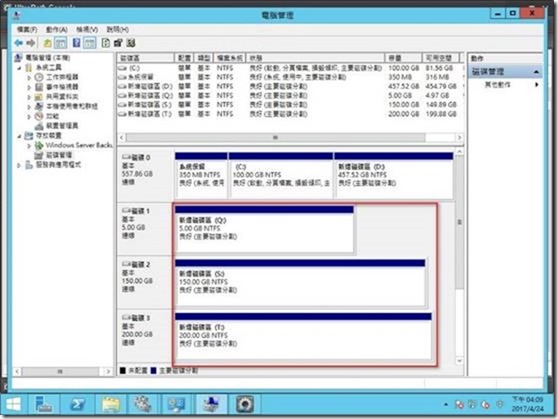
Task: Select Windows Server Backup green icon
Action: click(x=39, y=145)
